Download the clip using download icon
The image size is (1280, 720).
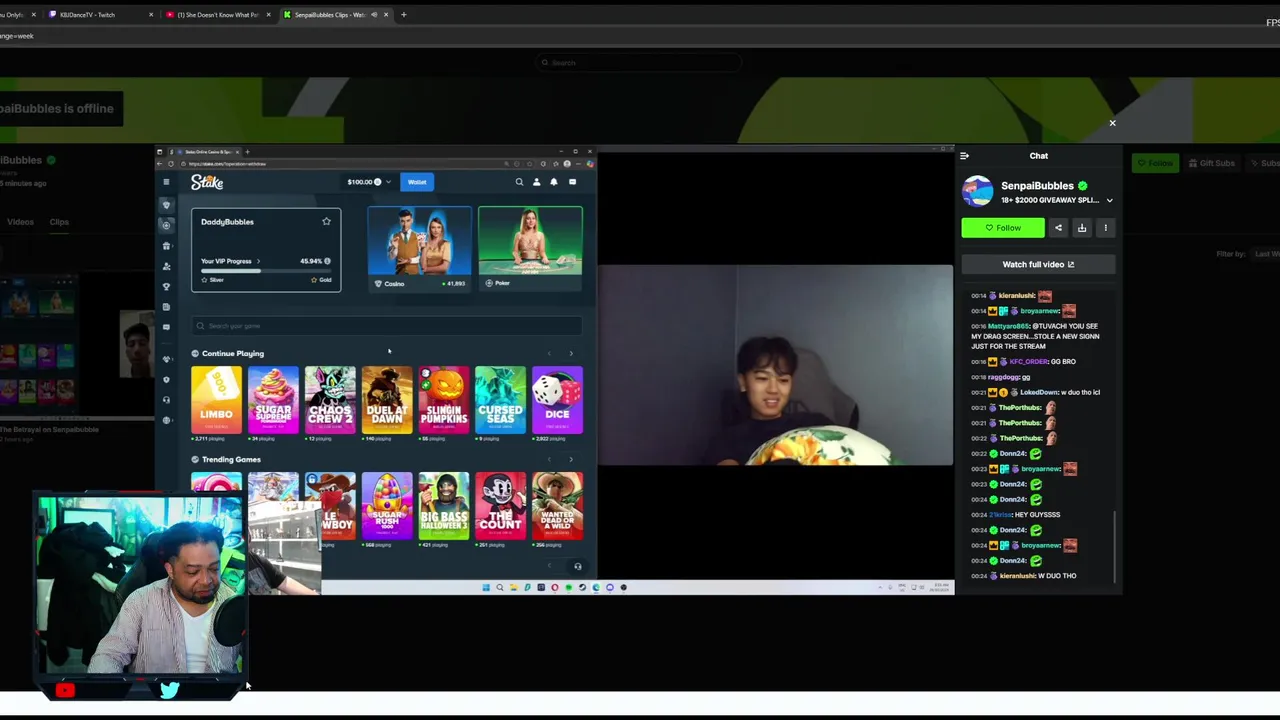coord(1081,228)
